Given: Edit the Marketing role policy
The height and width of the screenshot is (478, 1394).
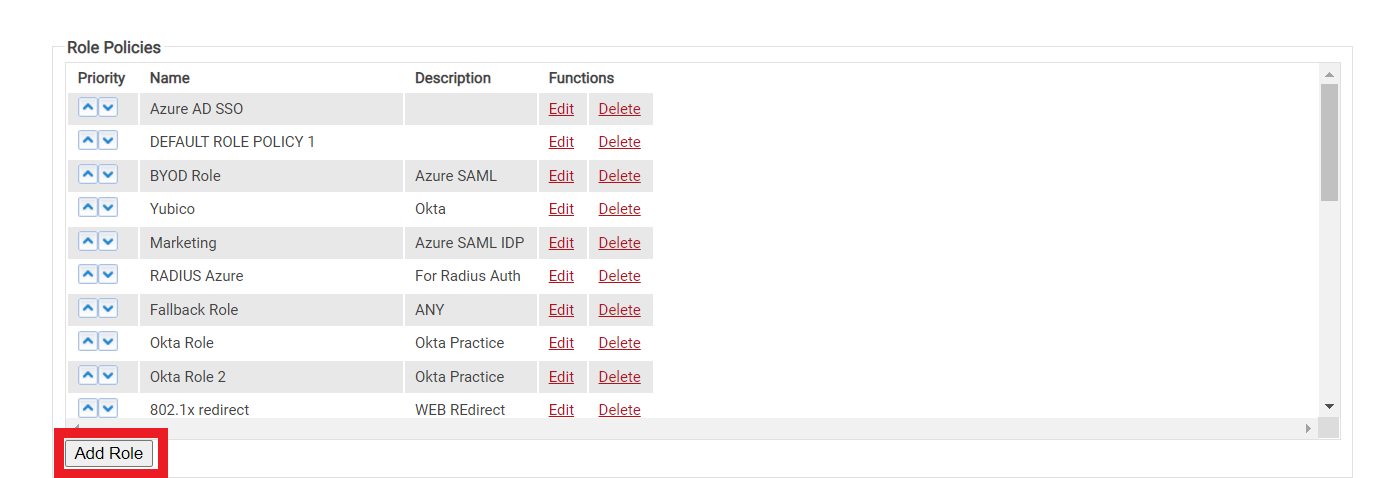Looking at the screenshot, I should click(x=561, y=243).
